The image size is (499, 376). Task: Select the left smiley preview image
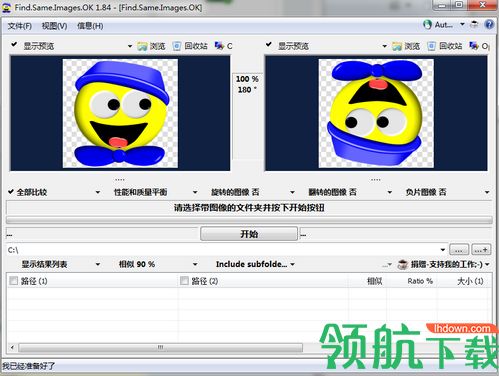(x=120, y=113)
